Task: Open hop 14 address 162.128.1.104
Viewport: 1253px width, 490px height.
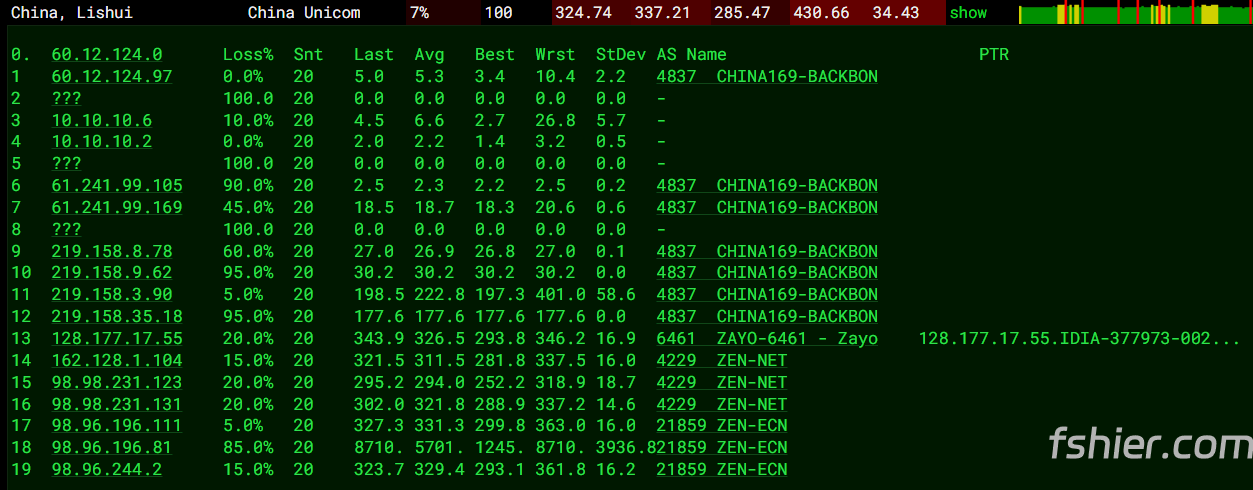Action: [x=117, y=361]
